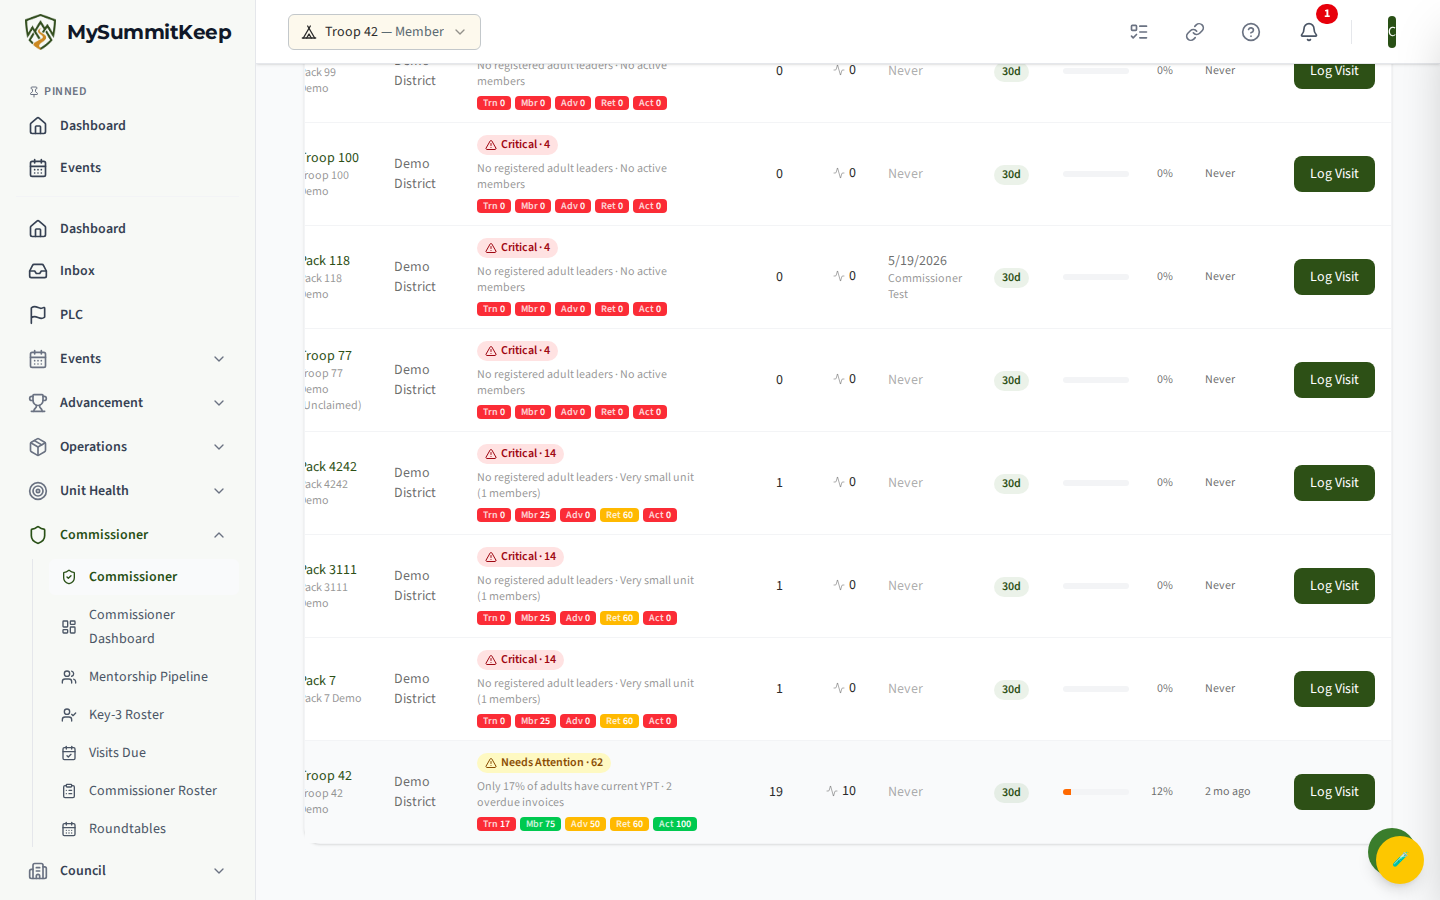This screenshot has width=1440, height=900.
Task: Open Commissioner Roster page
Action: 144,791
